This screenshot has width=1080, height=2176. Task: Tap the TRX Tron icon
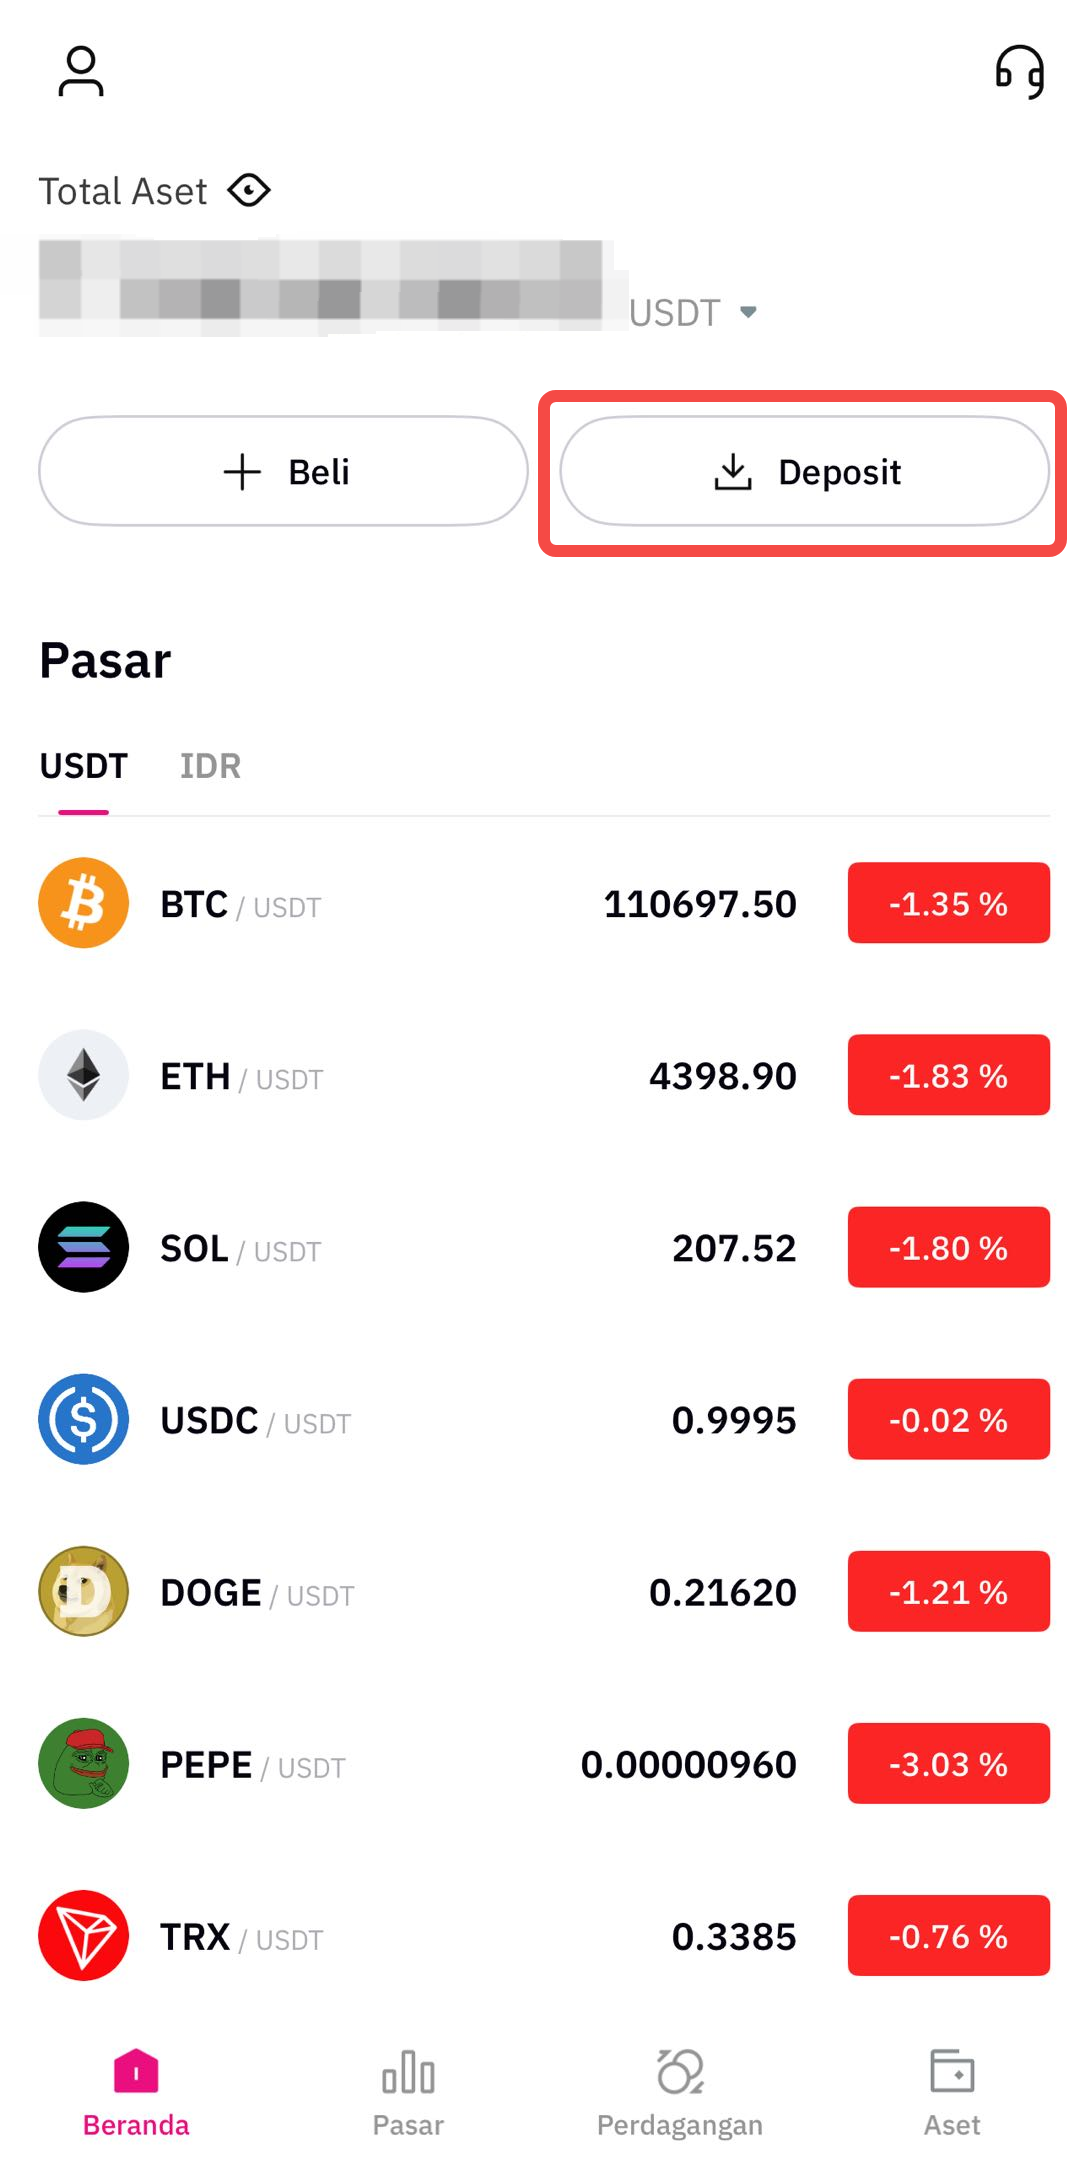pyautogui.click(x=84, y=1935)
